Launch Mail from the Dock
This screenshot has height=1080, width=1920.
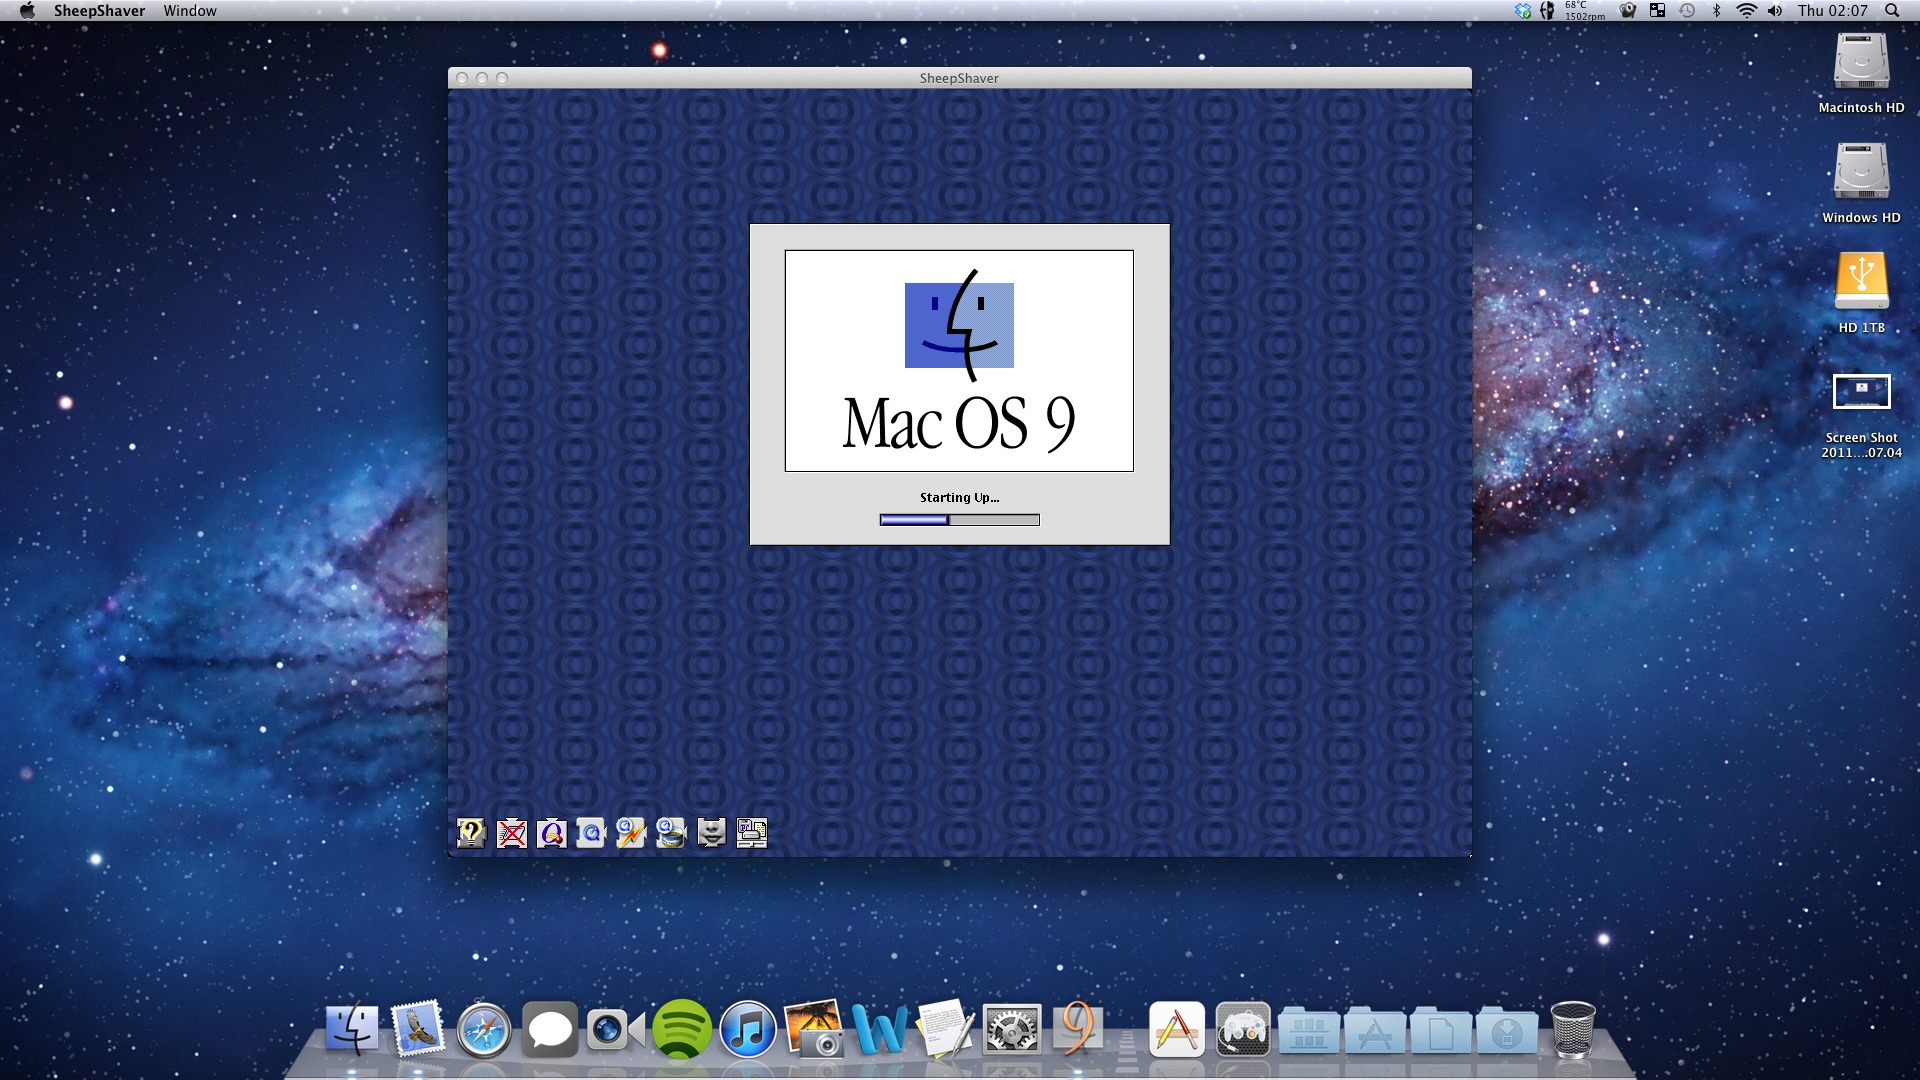pos(418,1029)
